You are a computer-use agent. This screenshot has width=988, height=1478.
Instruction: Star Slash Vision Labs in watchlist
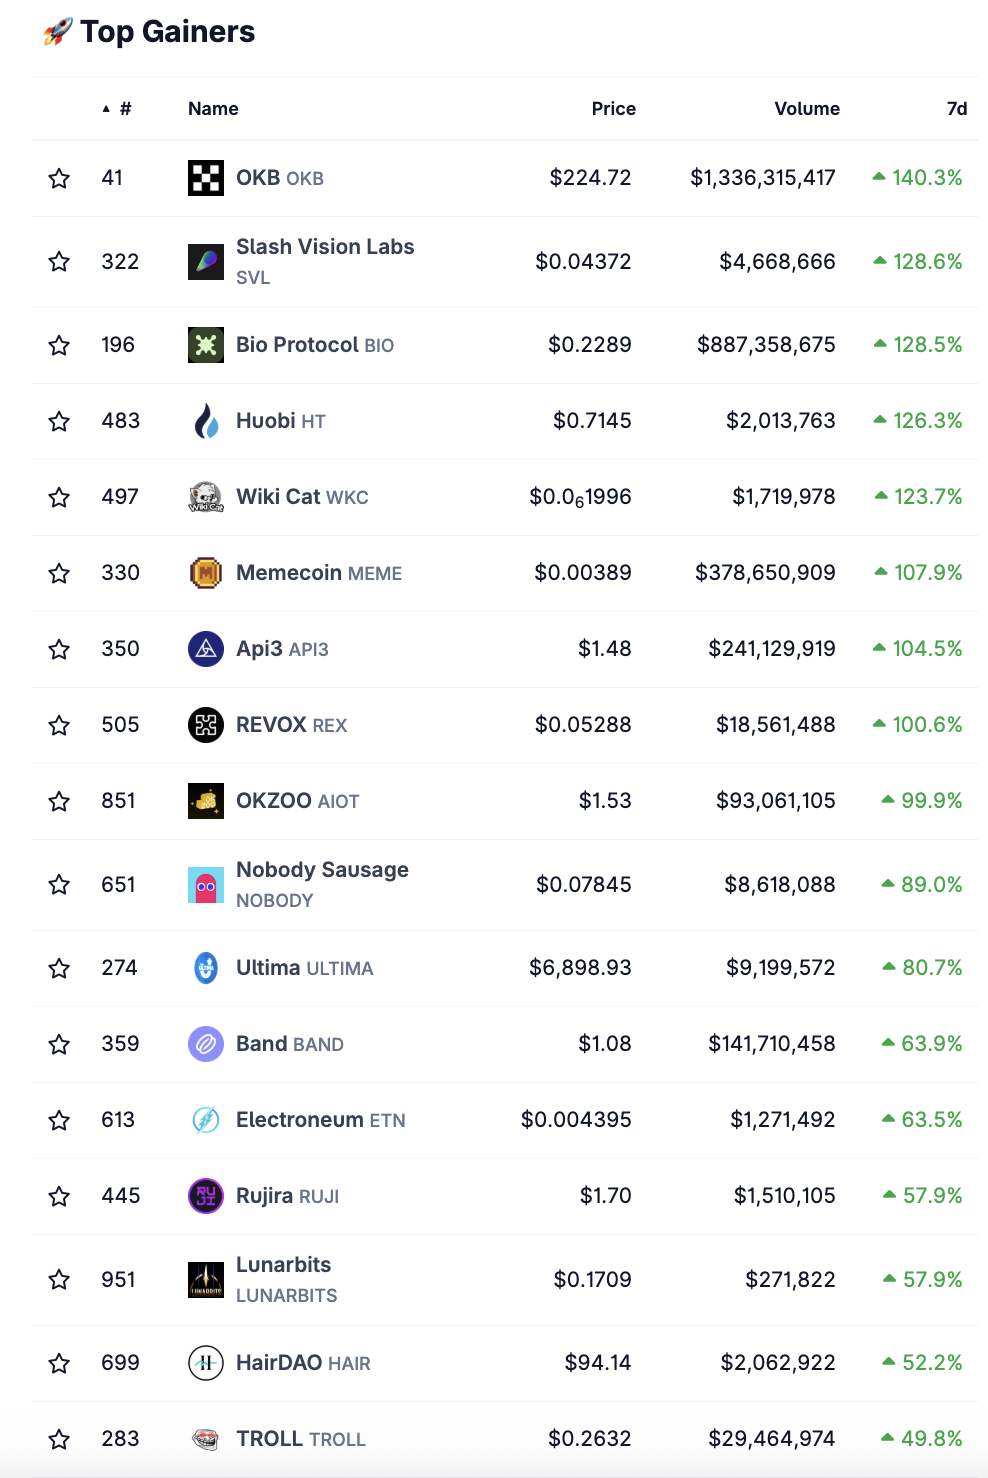(x=59, y=262)
